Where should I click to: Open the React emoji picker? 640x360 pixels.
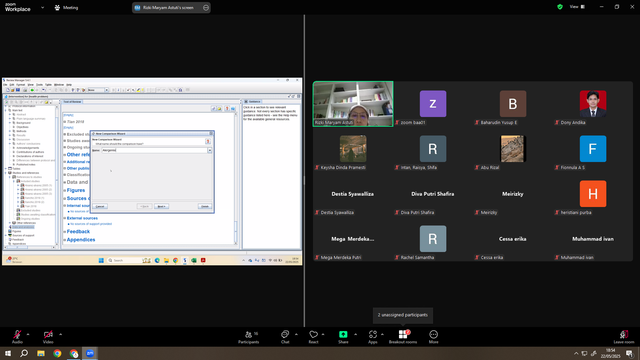313,337
